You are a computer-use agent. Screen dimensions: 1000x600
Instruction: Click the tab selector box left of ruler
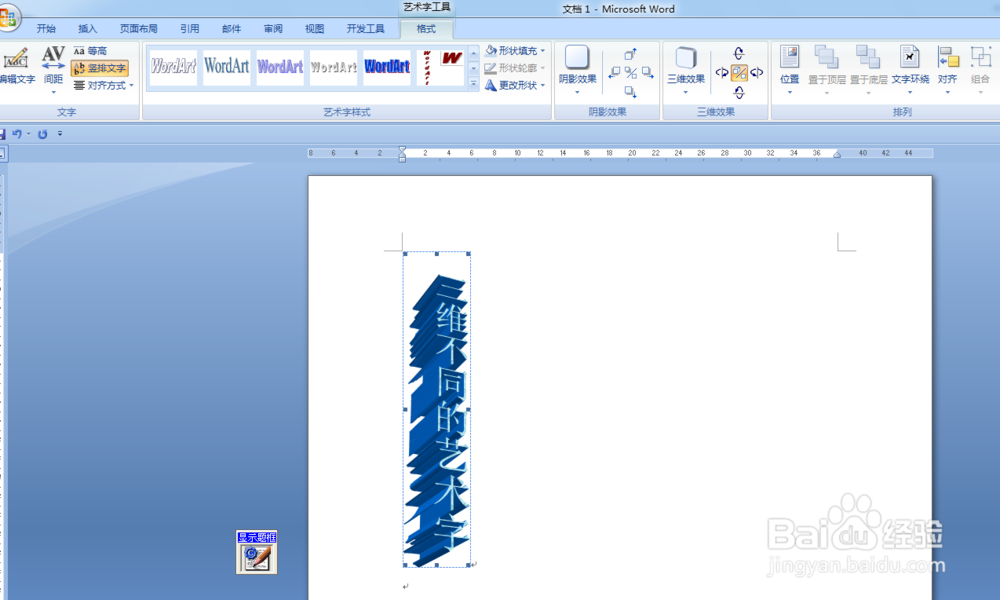[2, 153]
